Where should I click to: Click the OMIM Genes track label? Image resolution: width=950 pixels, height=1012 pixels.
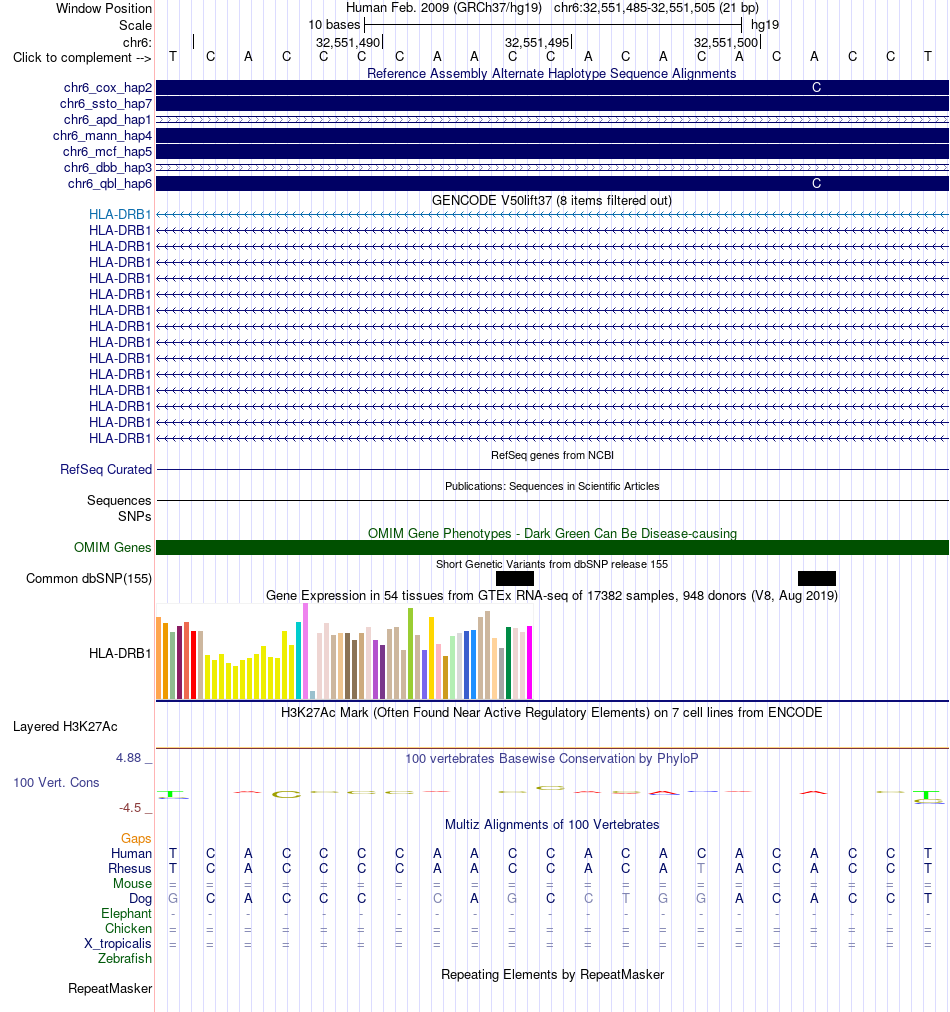coord(112,547)
